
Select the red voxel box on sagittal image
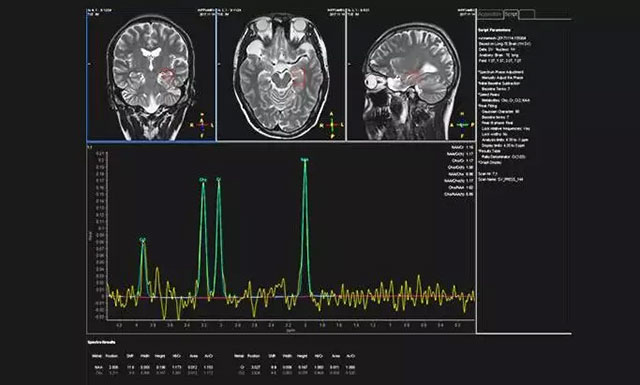coord(413,75)
